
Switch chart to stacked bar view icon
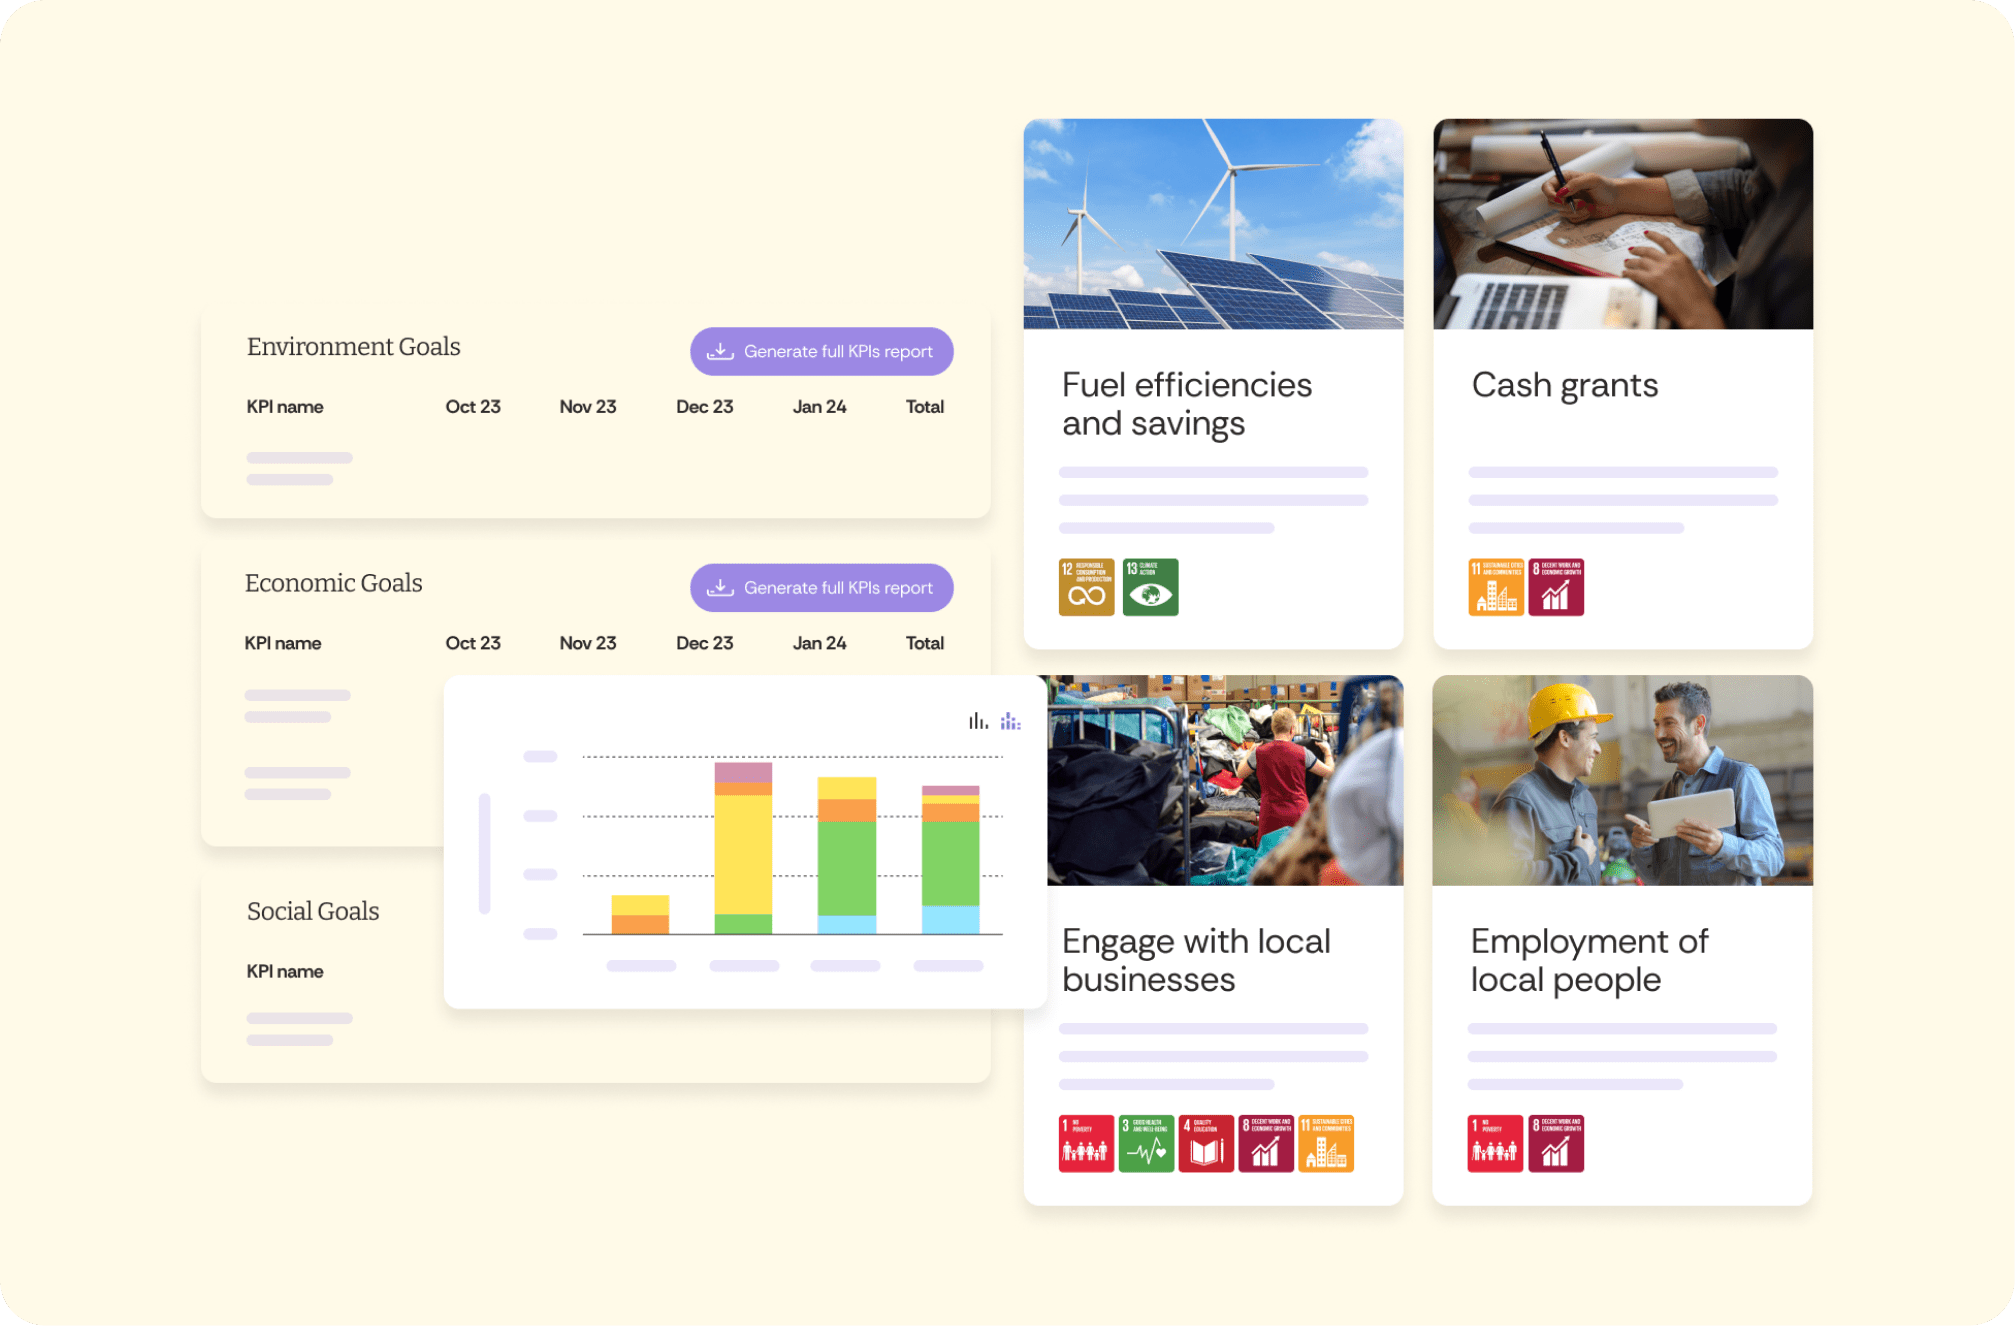point(1010,721)
